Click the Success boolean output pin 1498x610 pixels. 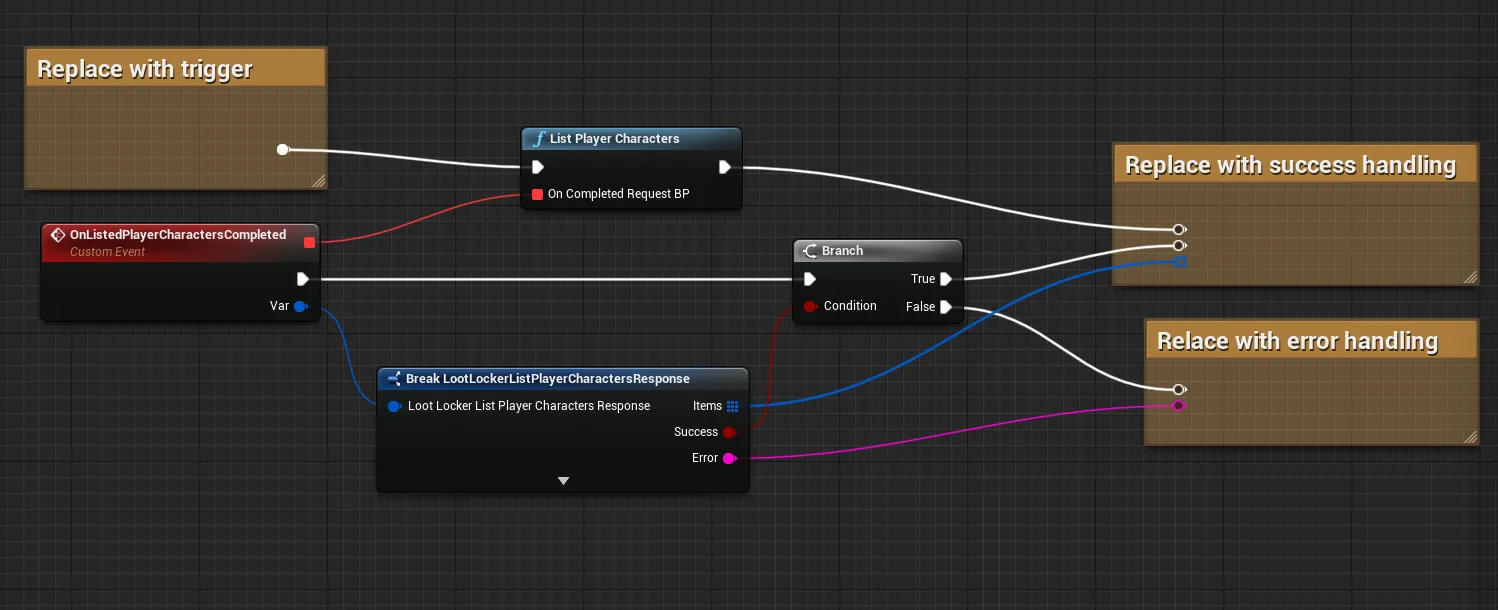pos(729,432)
